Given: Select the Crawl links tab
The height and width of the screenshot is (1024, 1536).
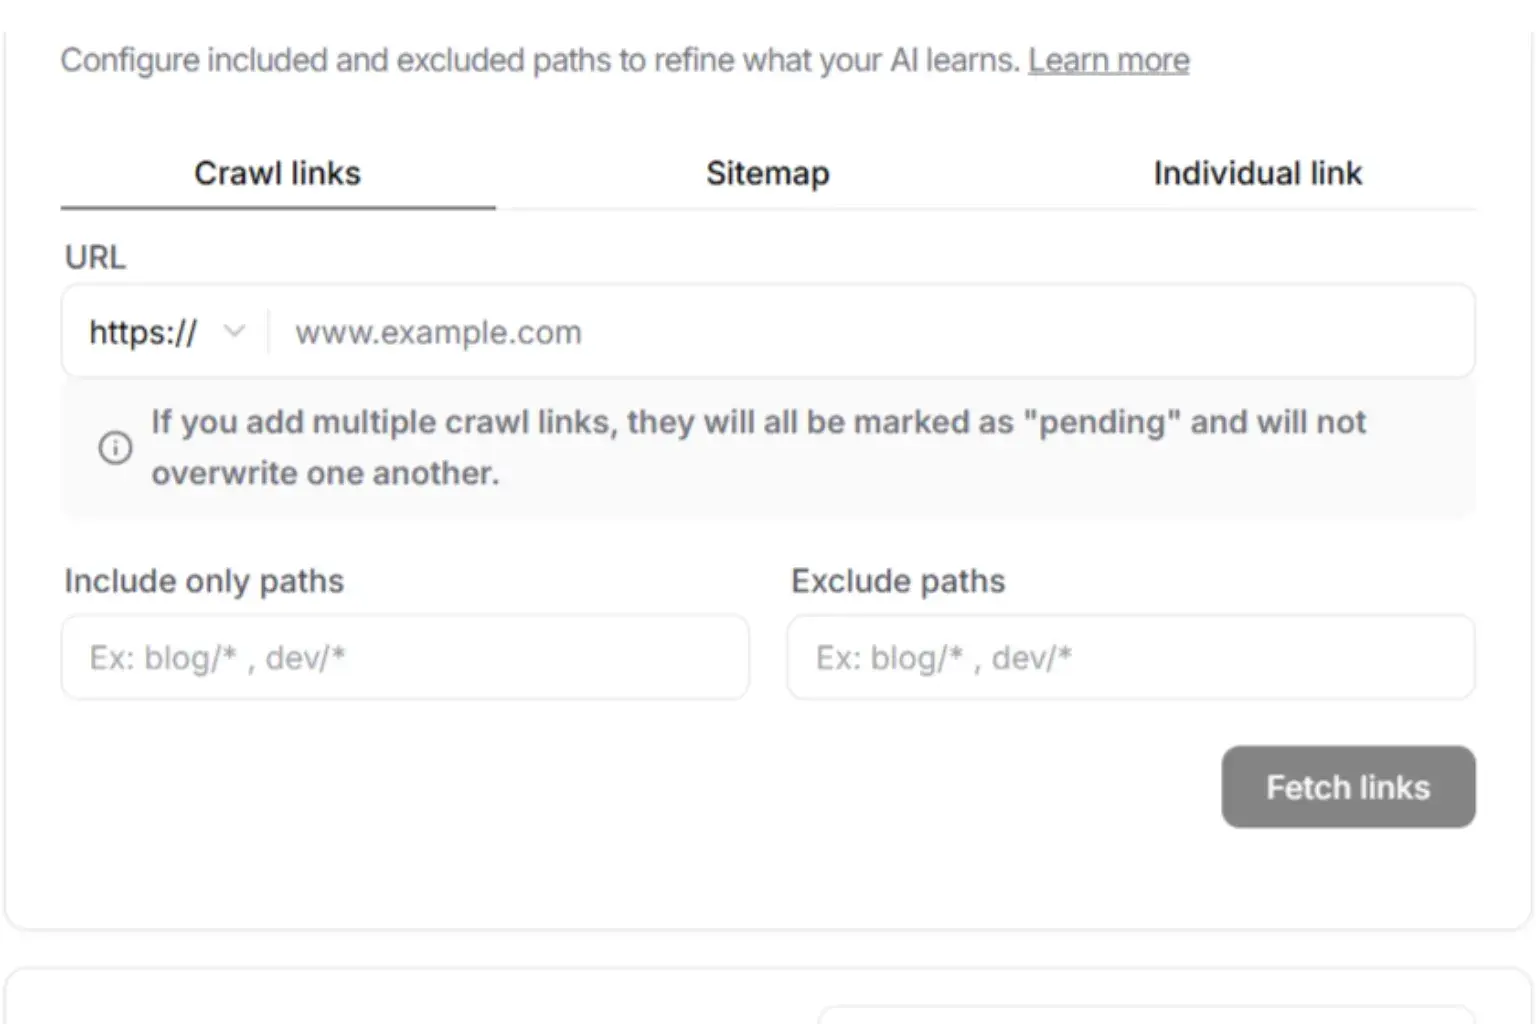Looking at the screenshot, I should click(278, 173).
